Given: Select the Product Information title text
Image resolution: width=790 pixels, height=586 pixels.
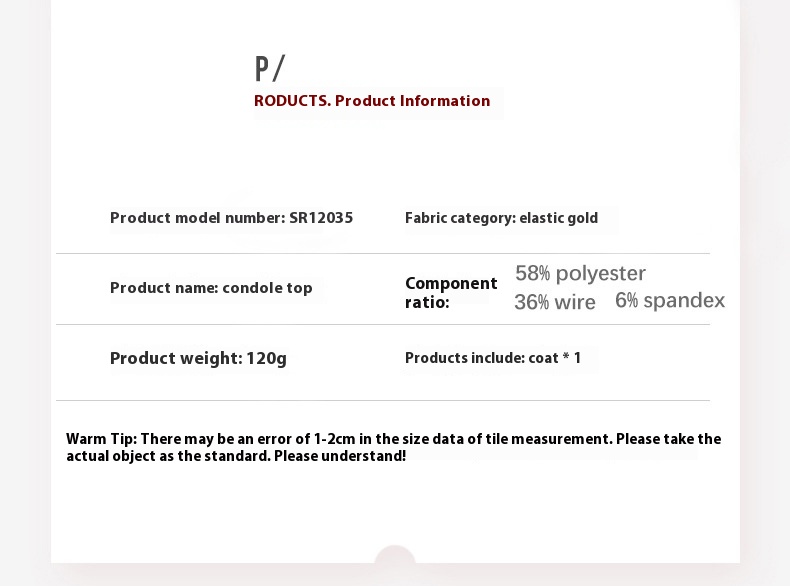Looking at the screenshot, I should click(x=412, y=101).
